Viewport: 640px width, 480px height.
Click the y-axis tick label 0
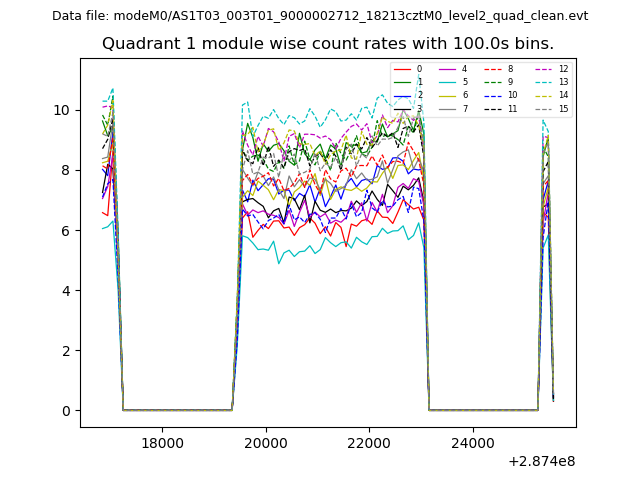tap(66, 411)
